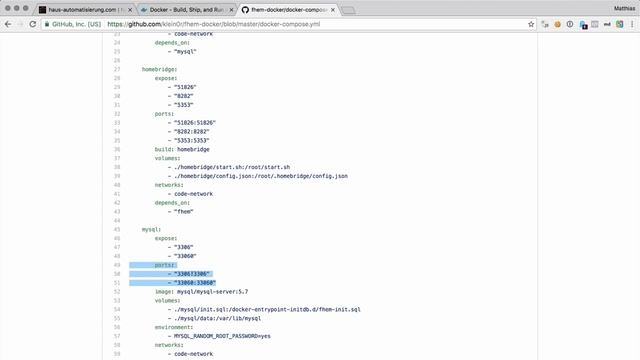The height and width of the screenshot is (360, 640).
Task: Close the Docker tab
Action: click(231, 9)
